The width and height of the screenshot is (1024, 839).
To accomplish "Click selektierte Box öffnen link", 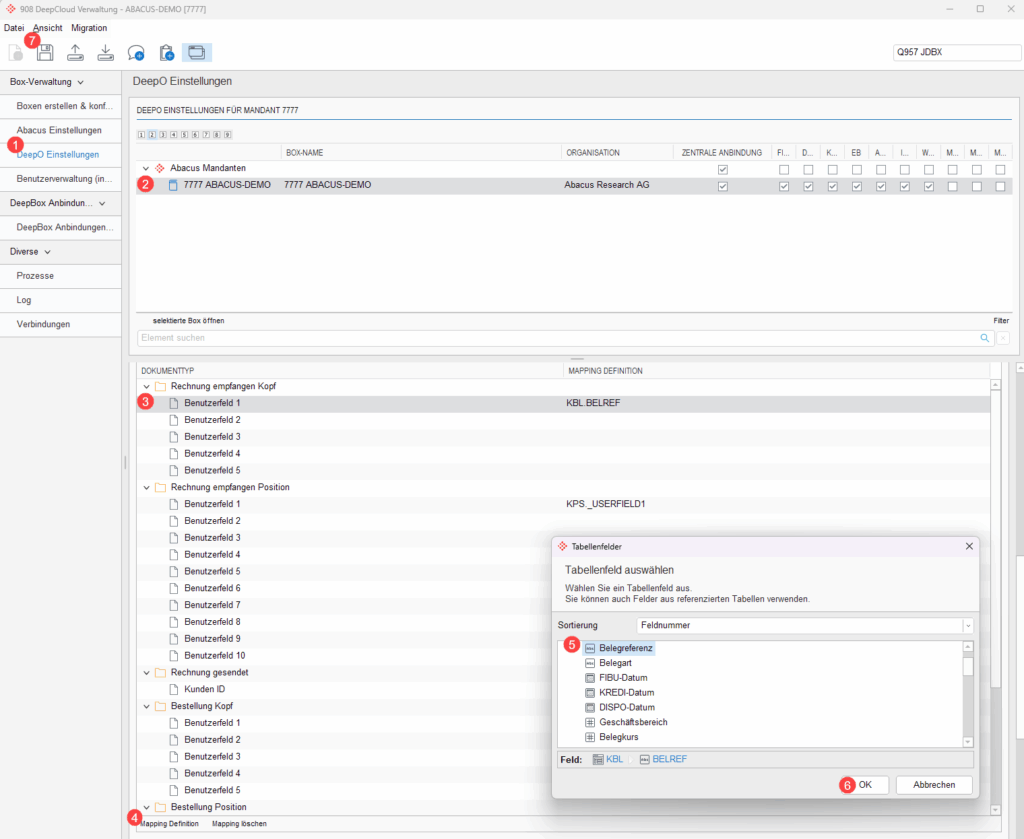I will (189, 321).
